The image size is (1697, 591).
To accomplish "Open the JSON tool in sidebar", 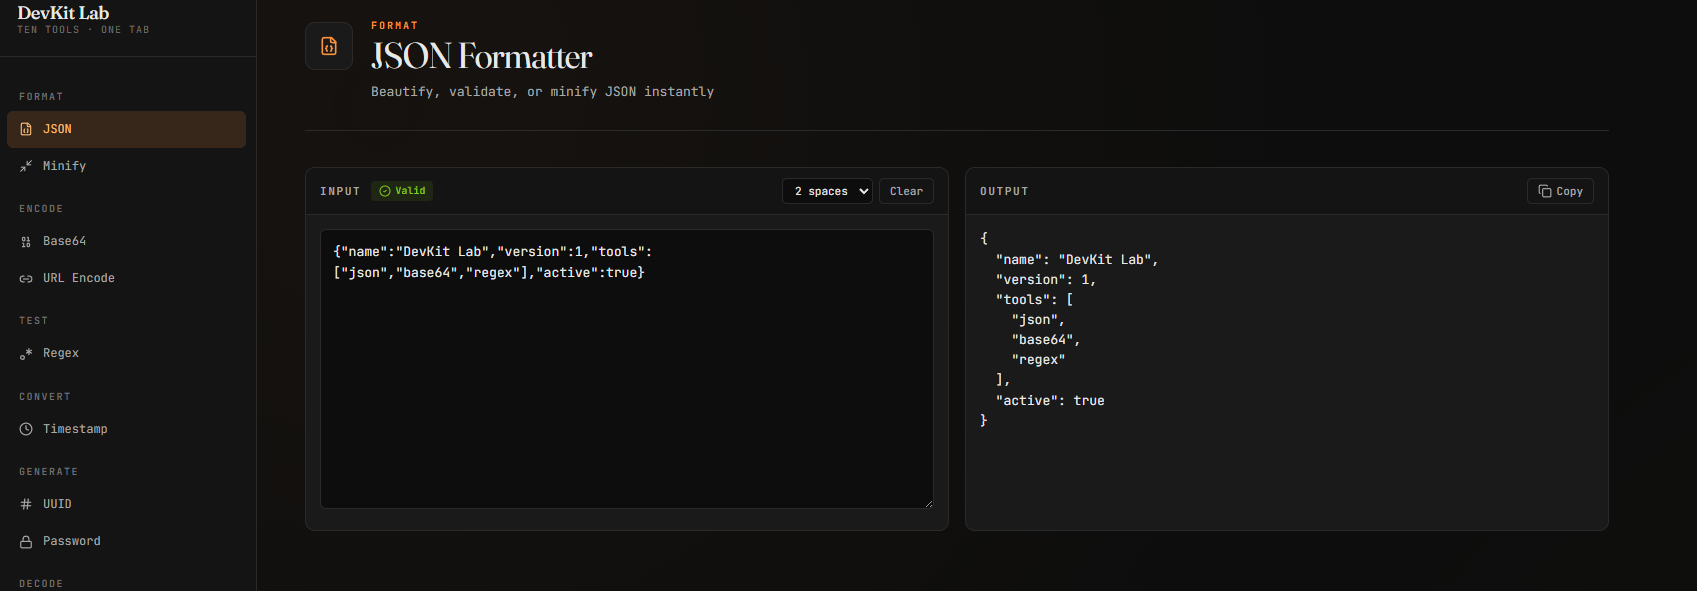I will point(126,129).
